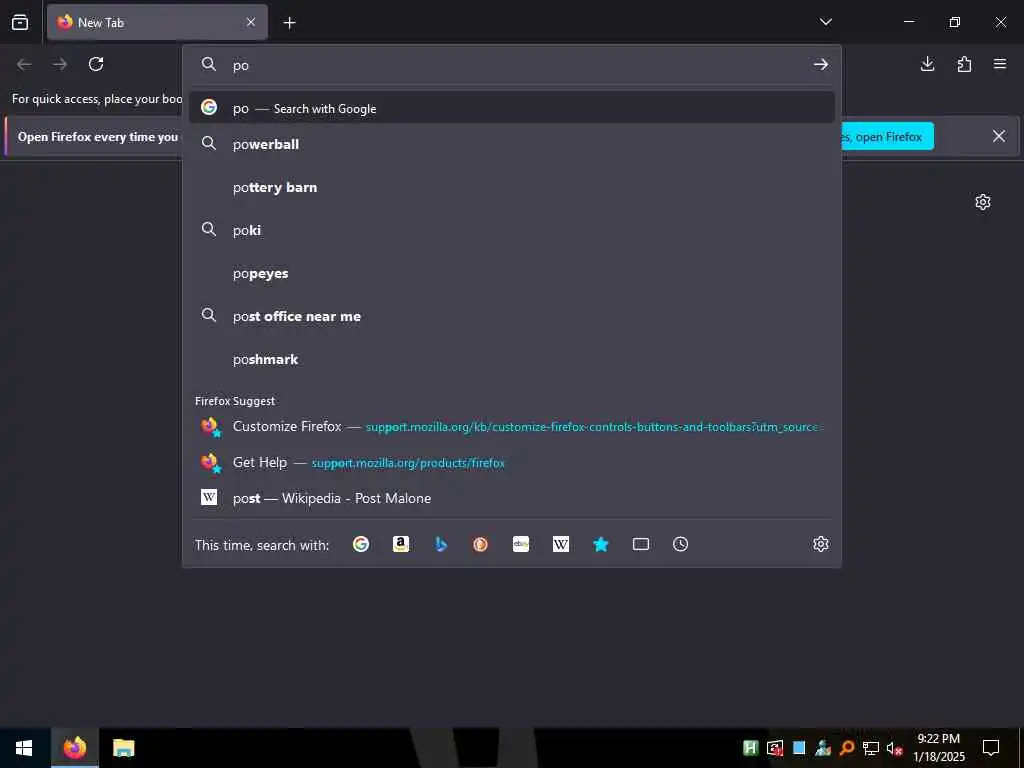Open the Windows Start menu
This screenshot has width=1024, height=768.
24,748
